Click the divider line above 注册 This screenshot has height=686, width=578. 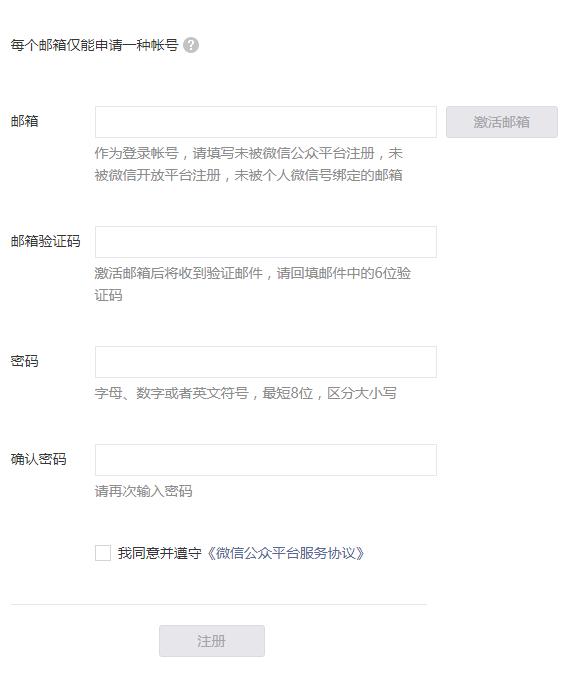(218, 605)
